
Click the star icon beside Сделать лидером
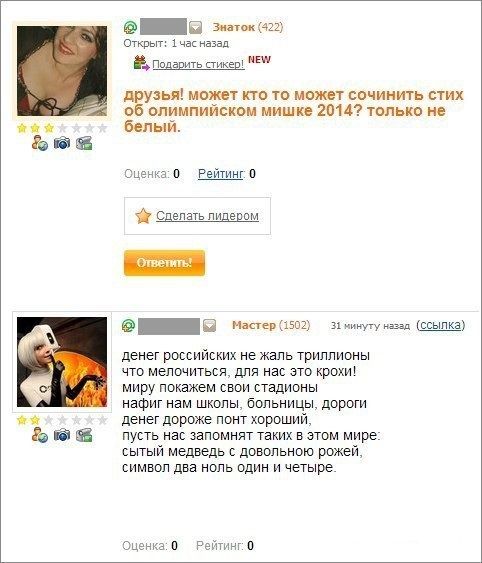coord(143,216)
